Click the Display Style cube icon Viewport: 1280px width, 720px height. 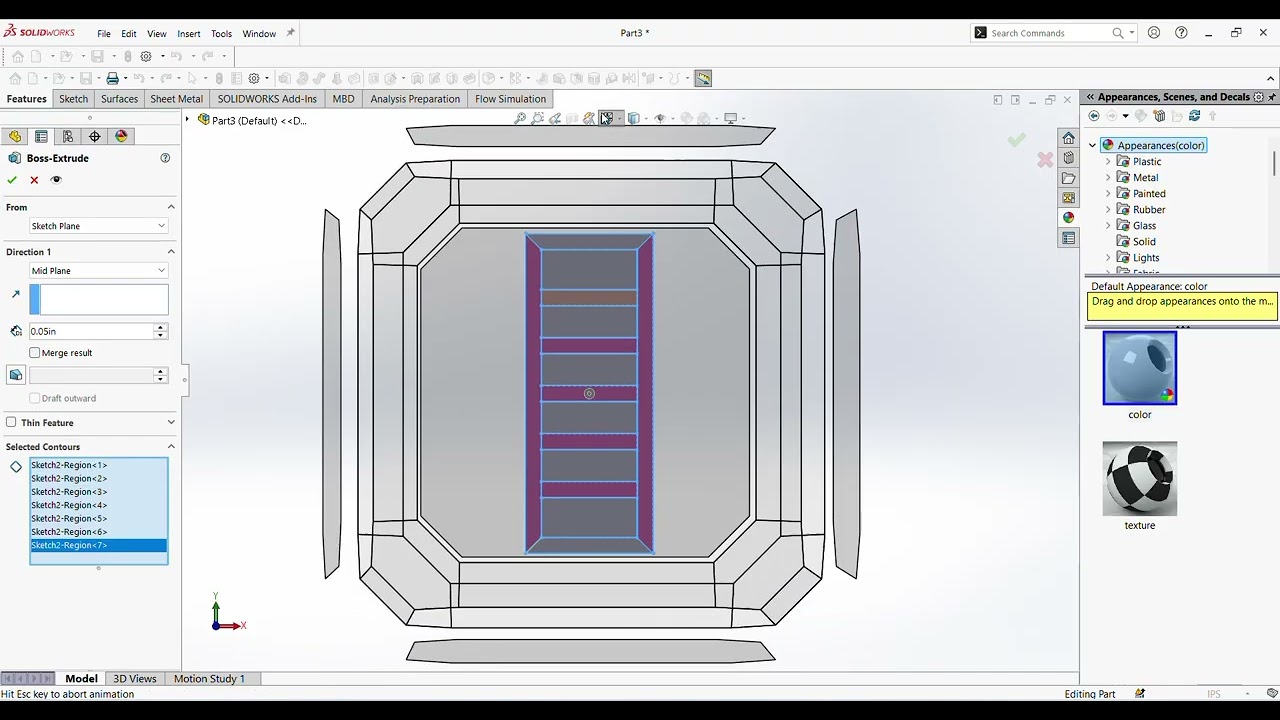633,118
